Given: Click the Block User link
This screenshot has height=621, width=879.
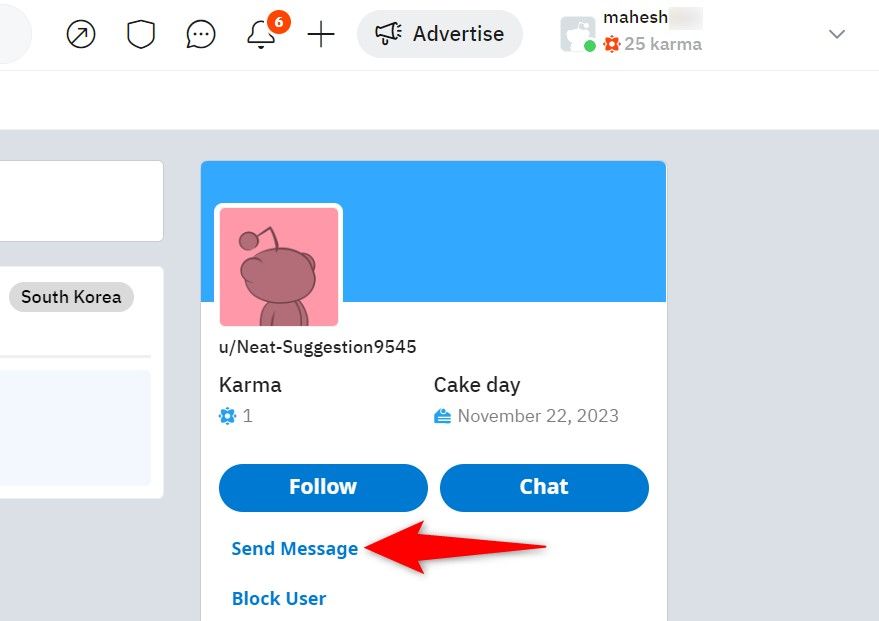Looking at the screenshot, I should (x=279, y=599).
